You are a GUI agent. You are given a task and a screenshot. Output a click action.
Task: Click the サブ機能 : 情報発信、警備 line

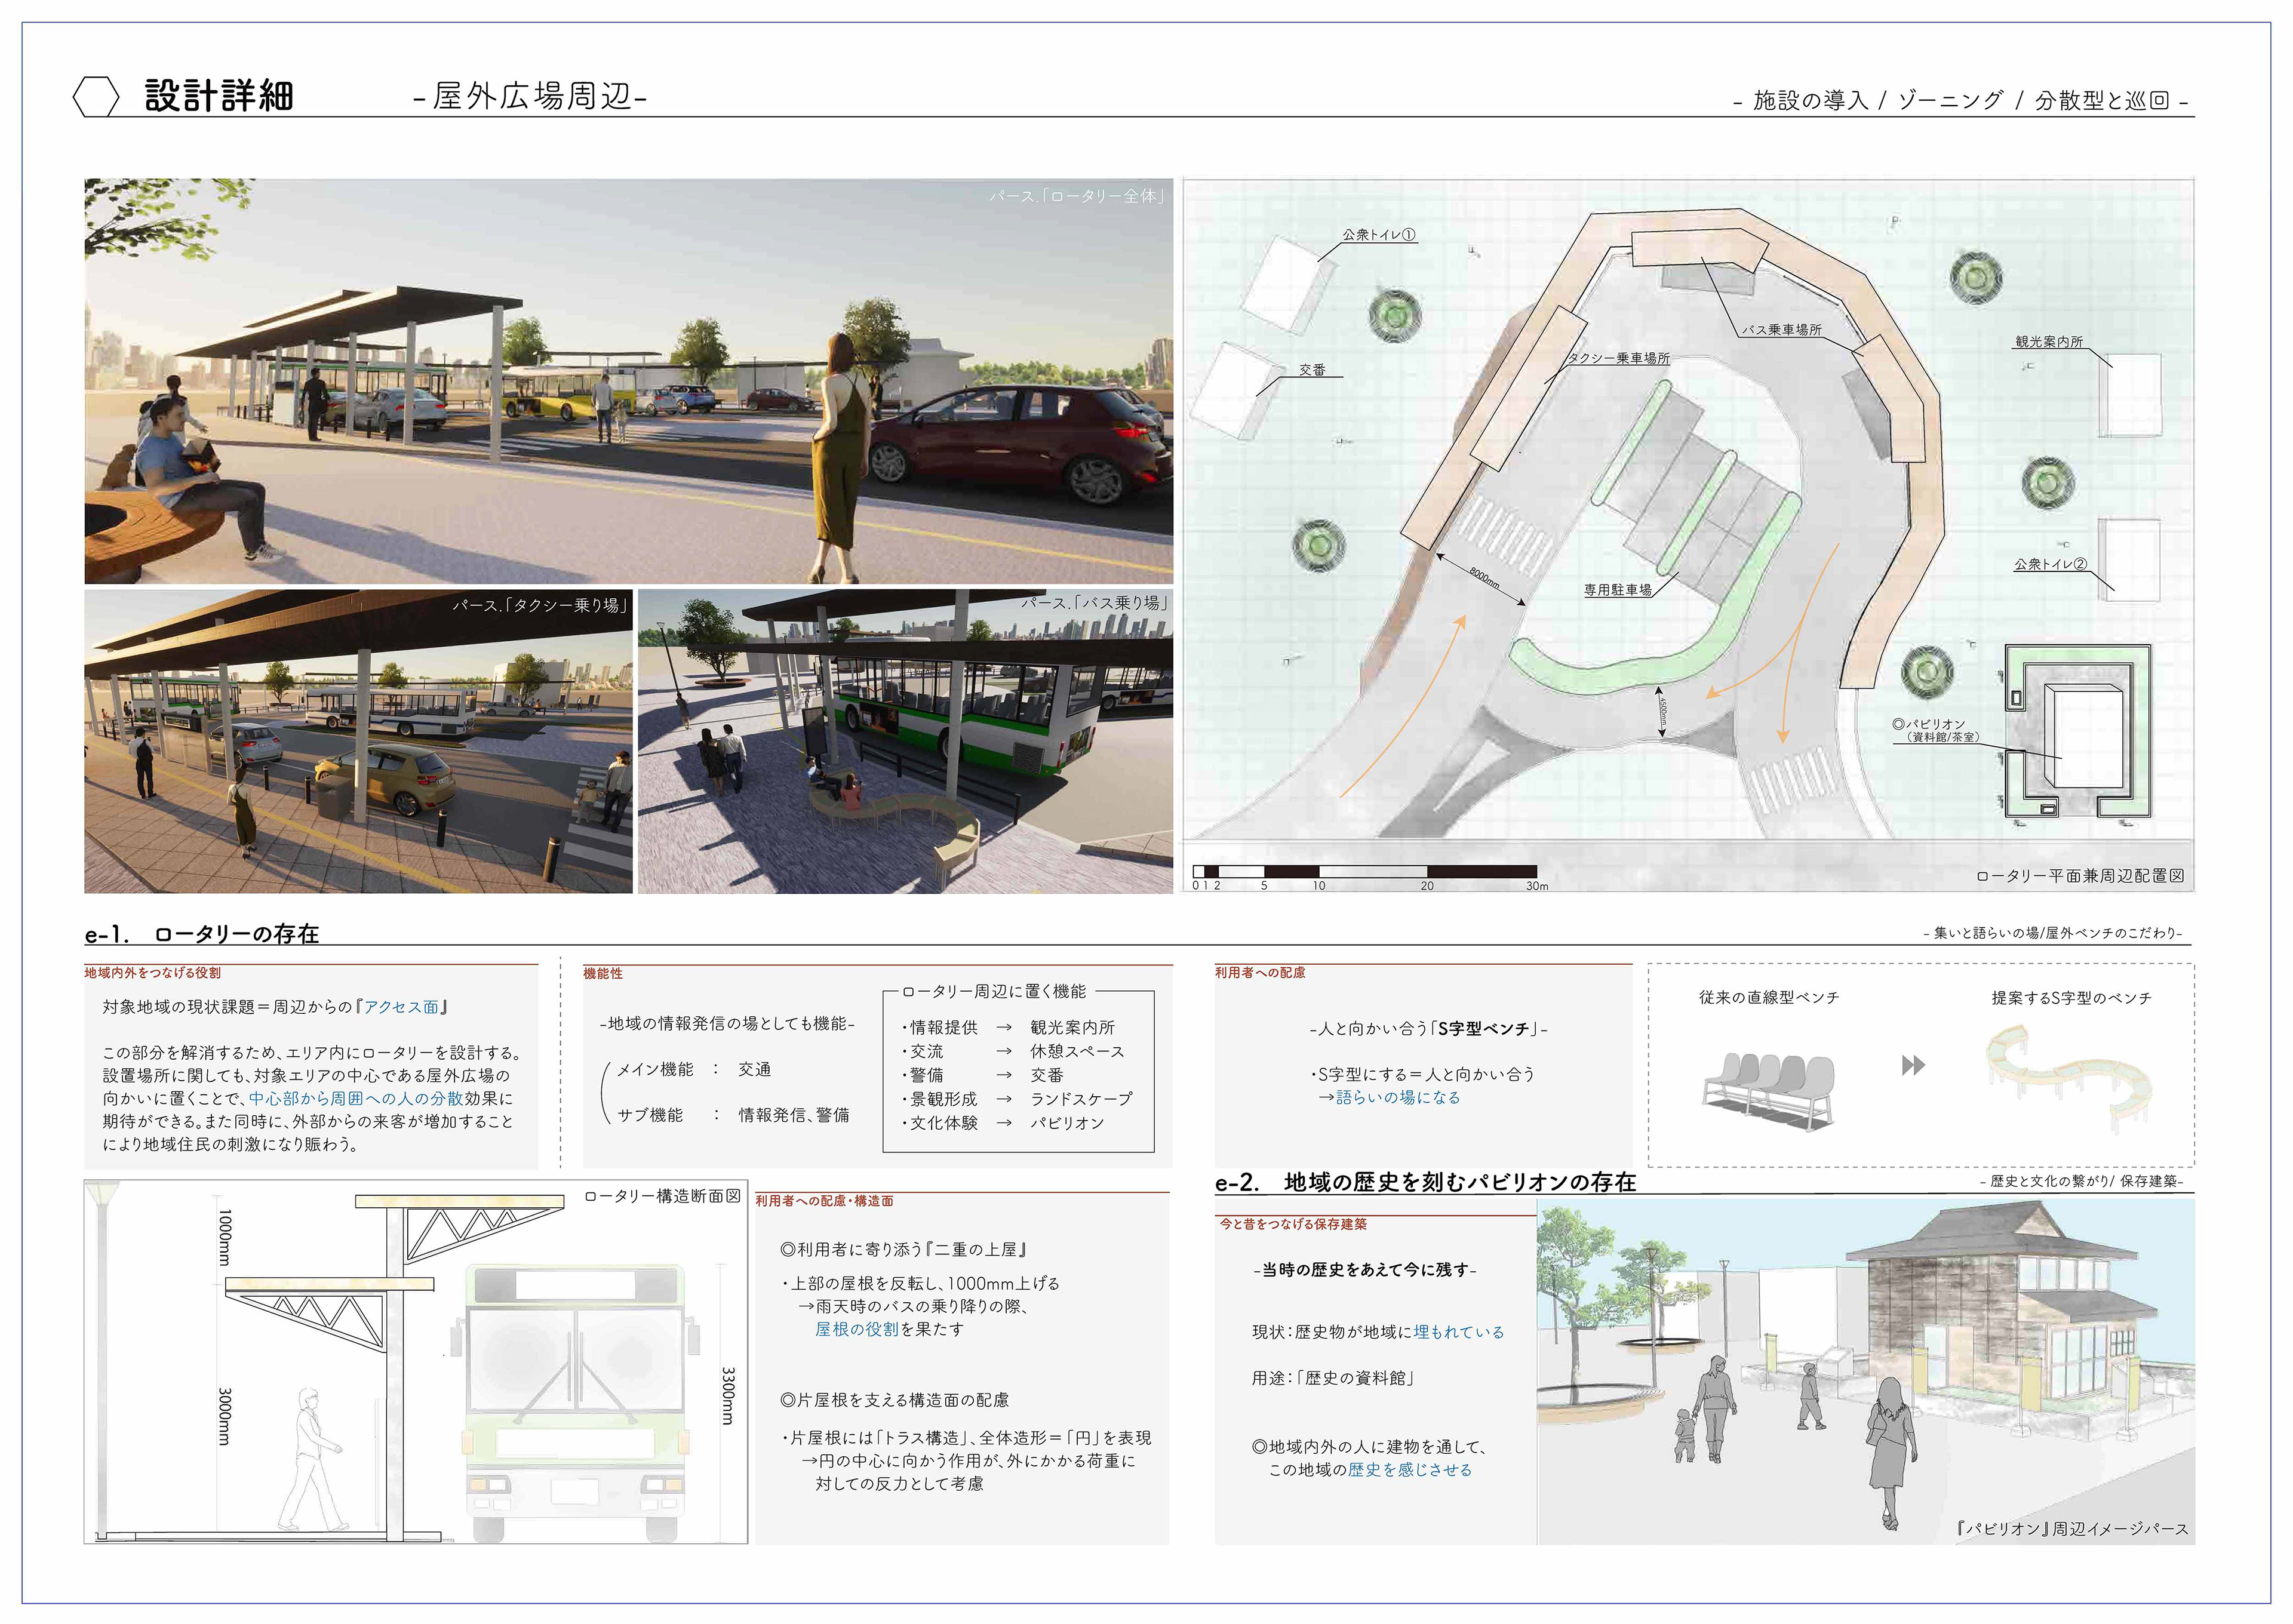tap(733, 1115)
